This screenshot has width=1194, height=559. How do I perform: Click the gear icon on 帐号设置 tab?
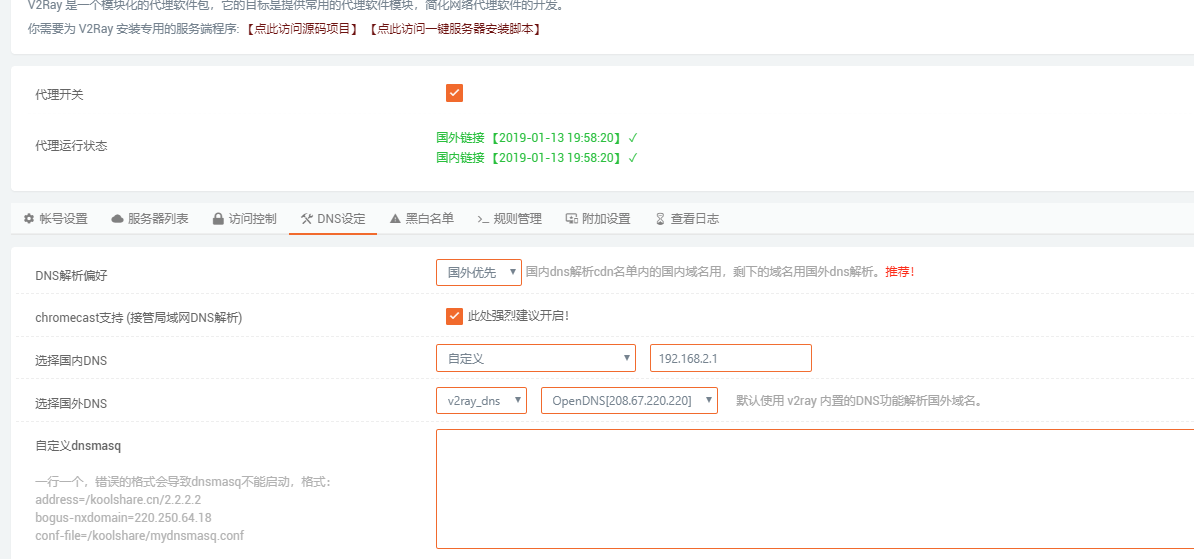click(29, 219)
